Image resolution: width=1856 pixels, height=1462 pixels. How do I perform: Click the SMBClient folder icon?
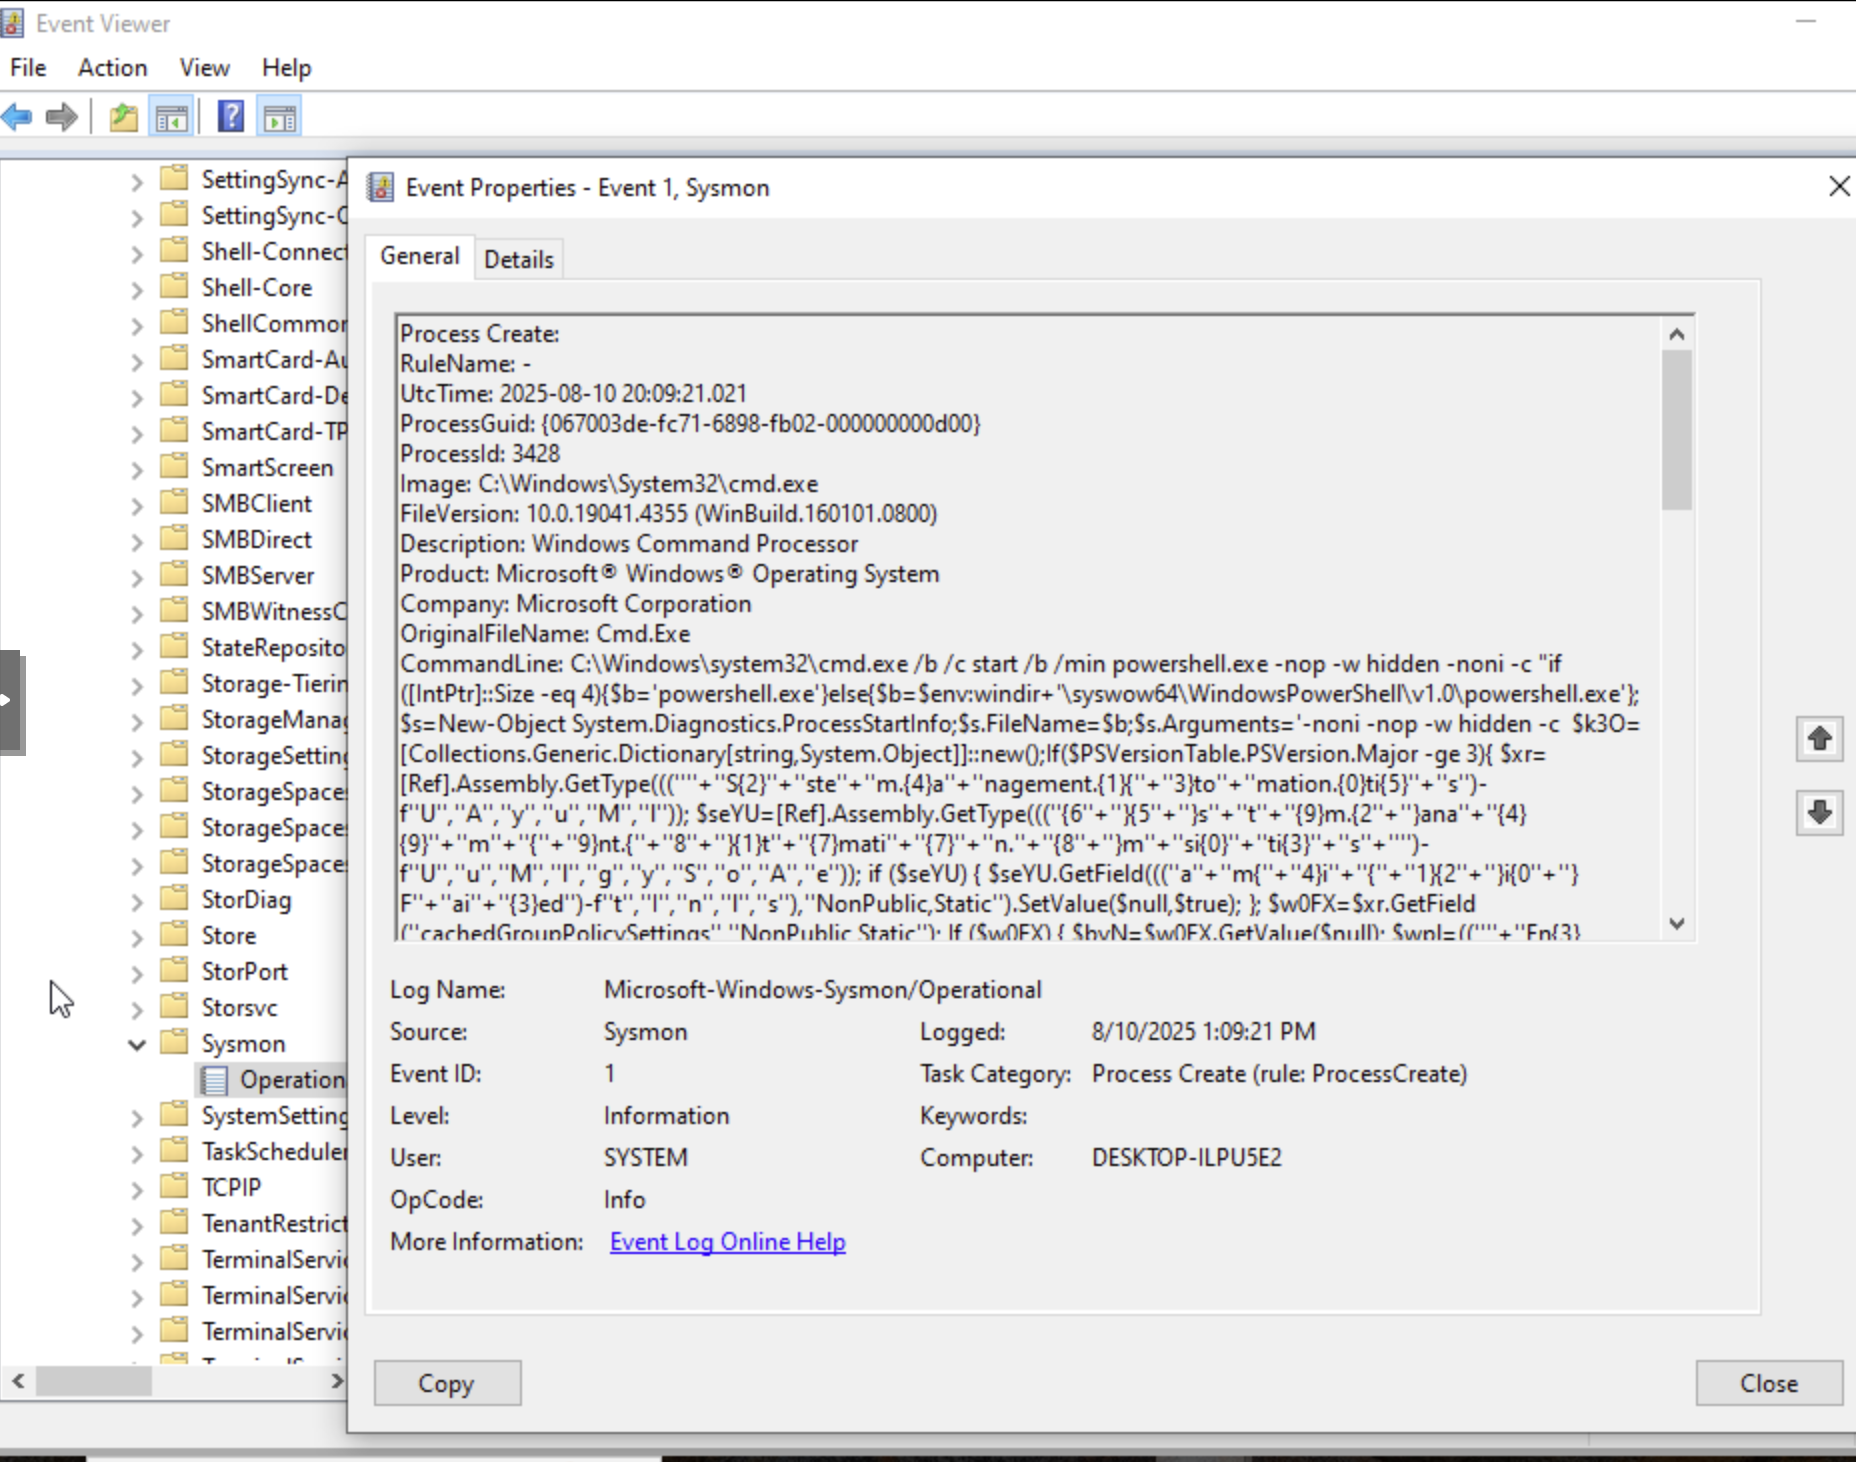tap(175, 502)
